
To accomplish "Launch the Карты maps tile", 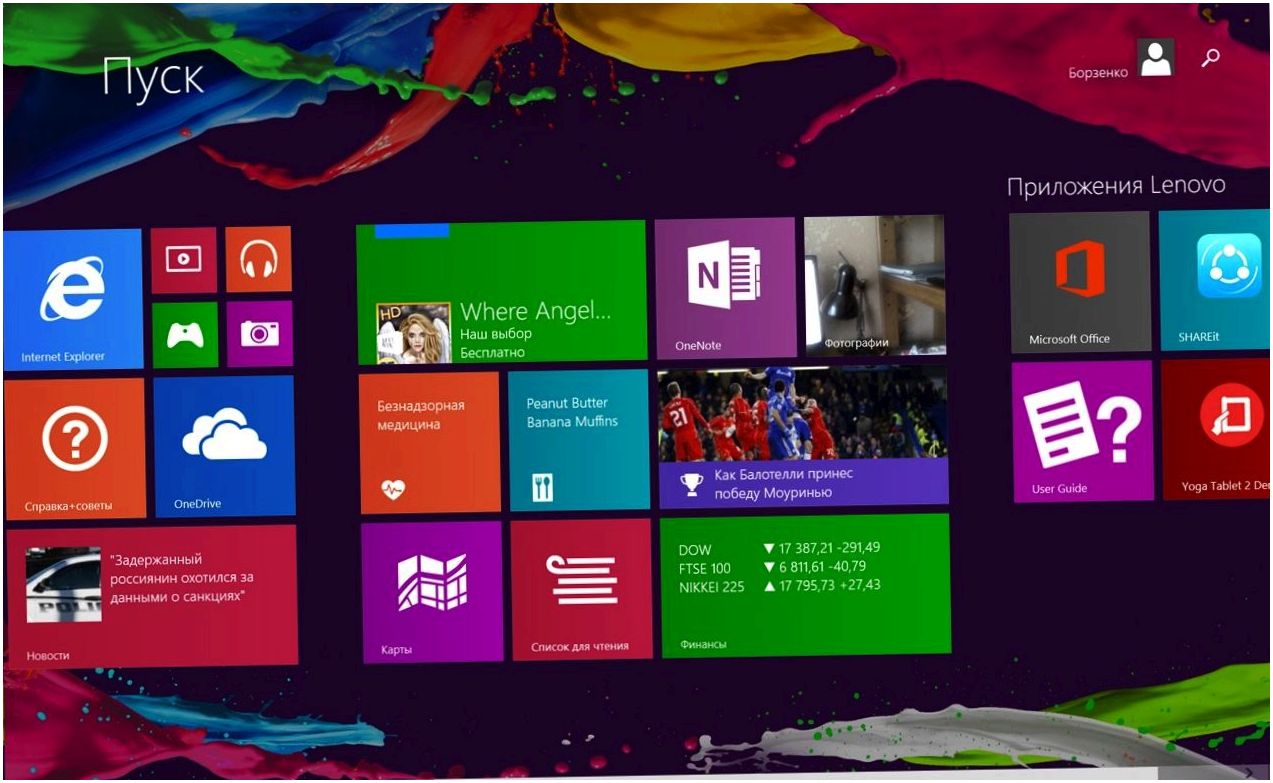I will pyautogui.click(x=432, y=592).
